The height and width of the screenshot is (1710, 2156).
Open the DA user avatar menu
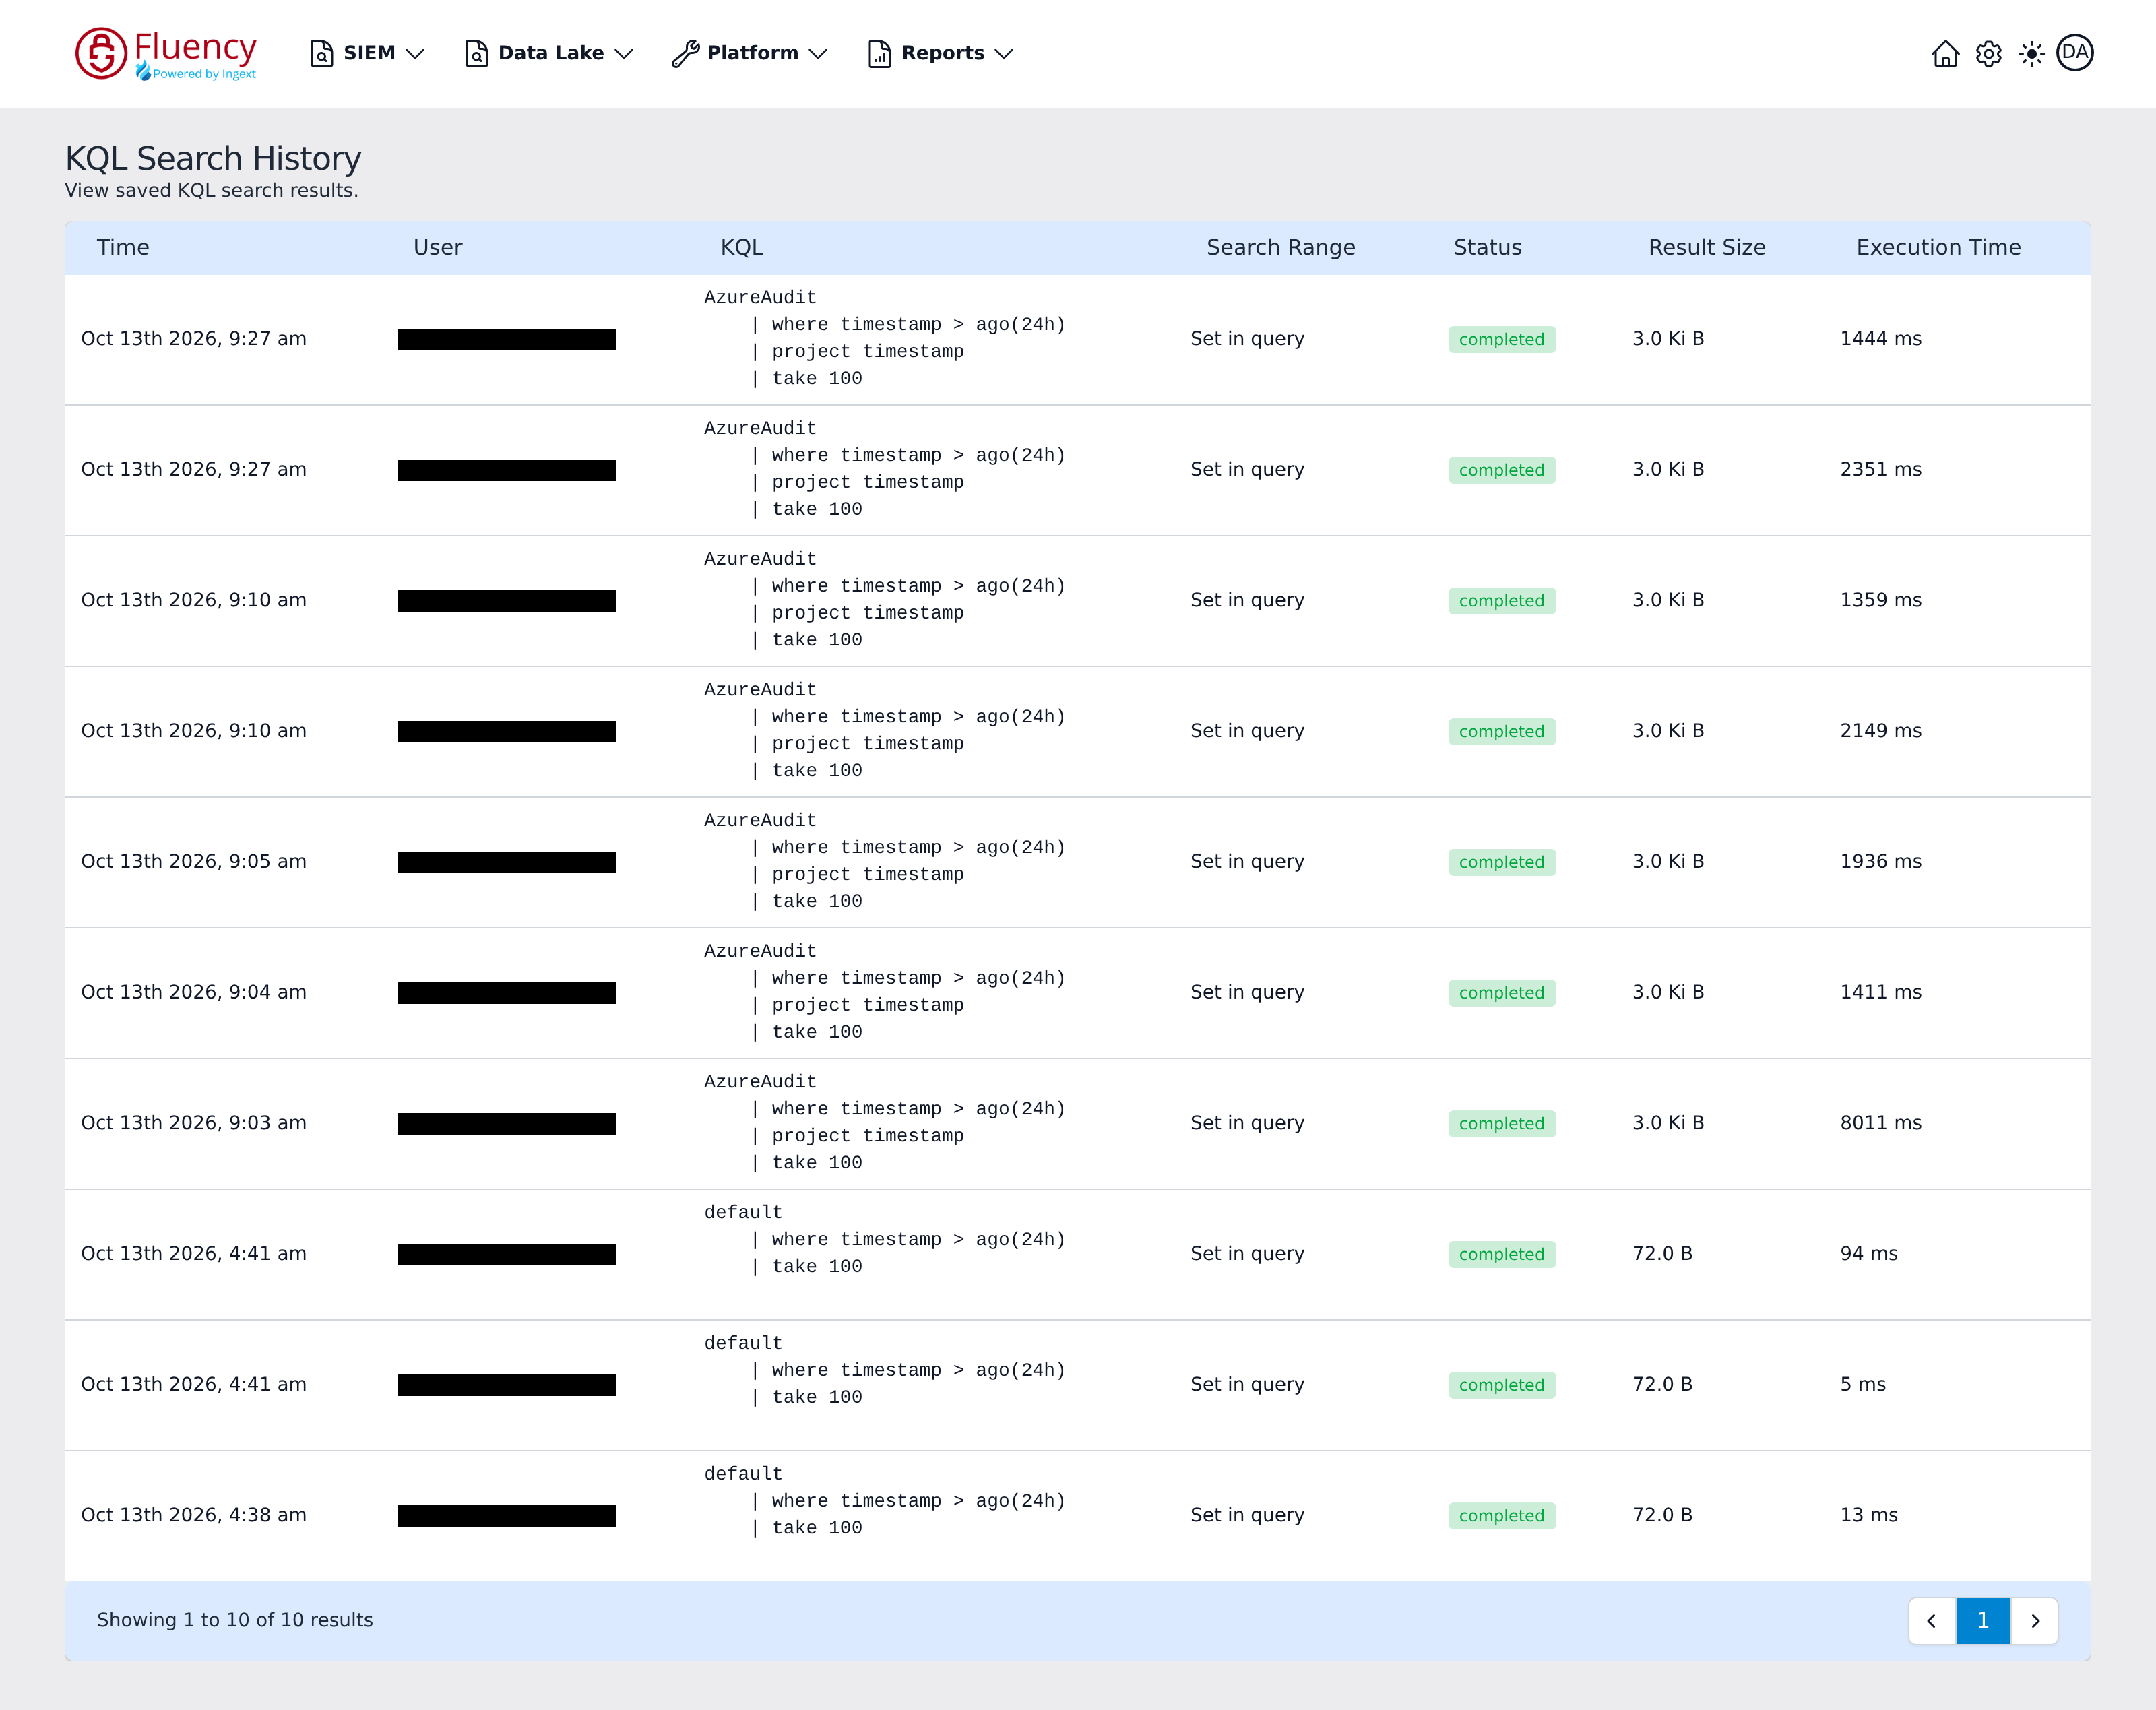tap(2075, 53)
